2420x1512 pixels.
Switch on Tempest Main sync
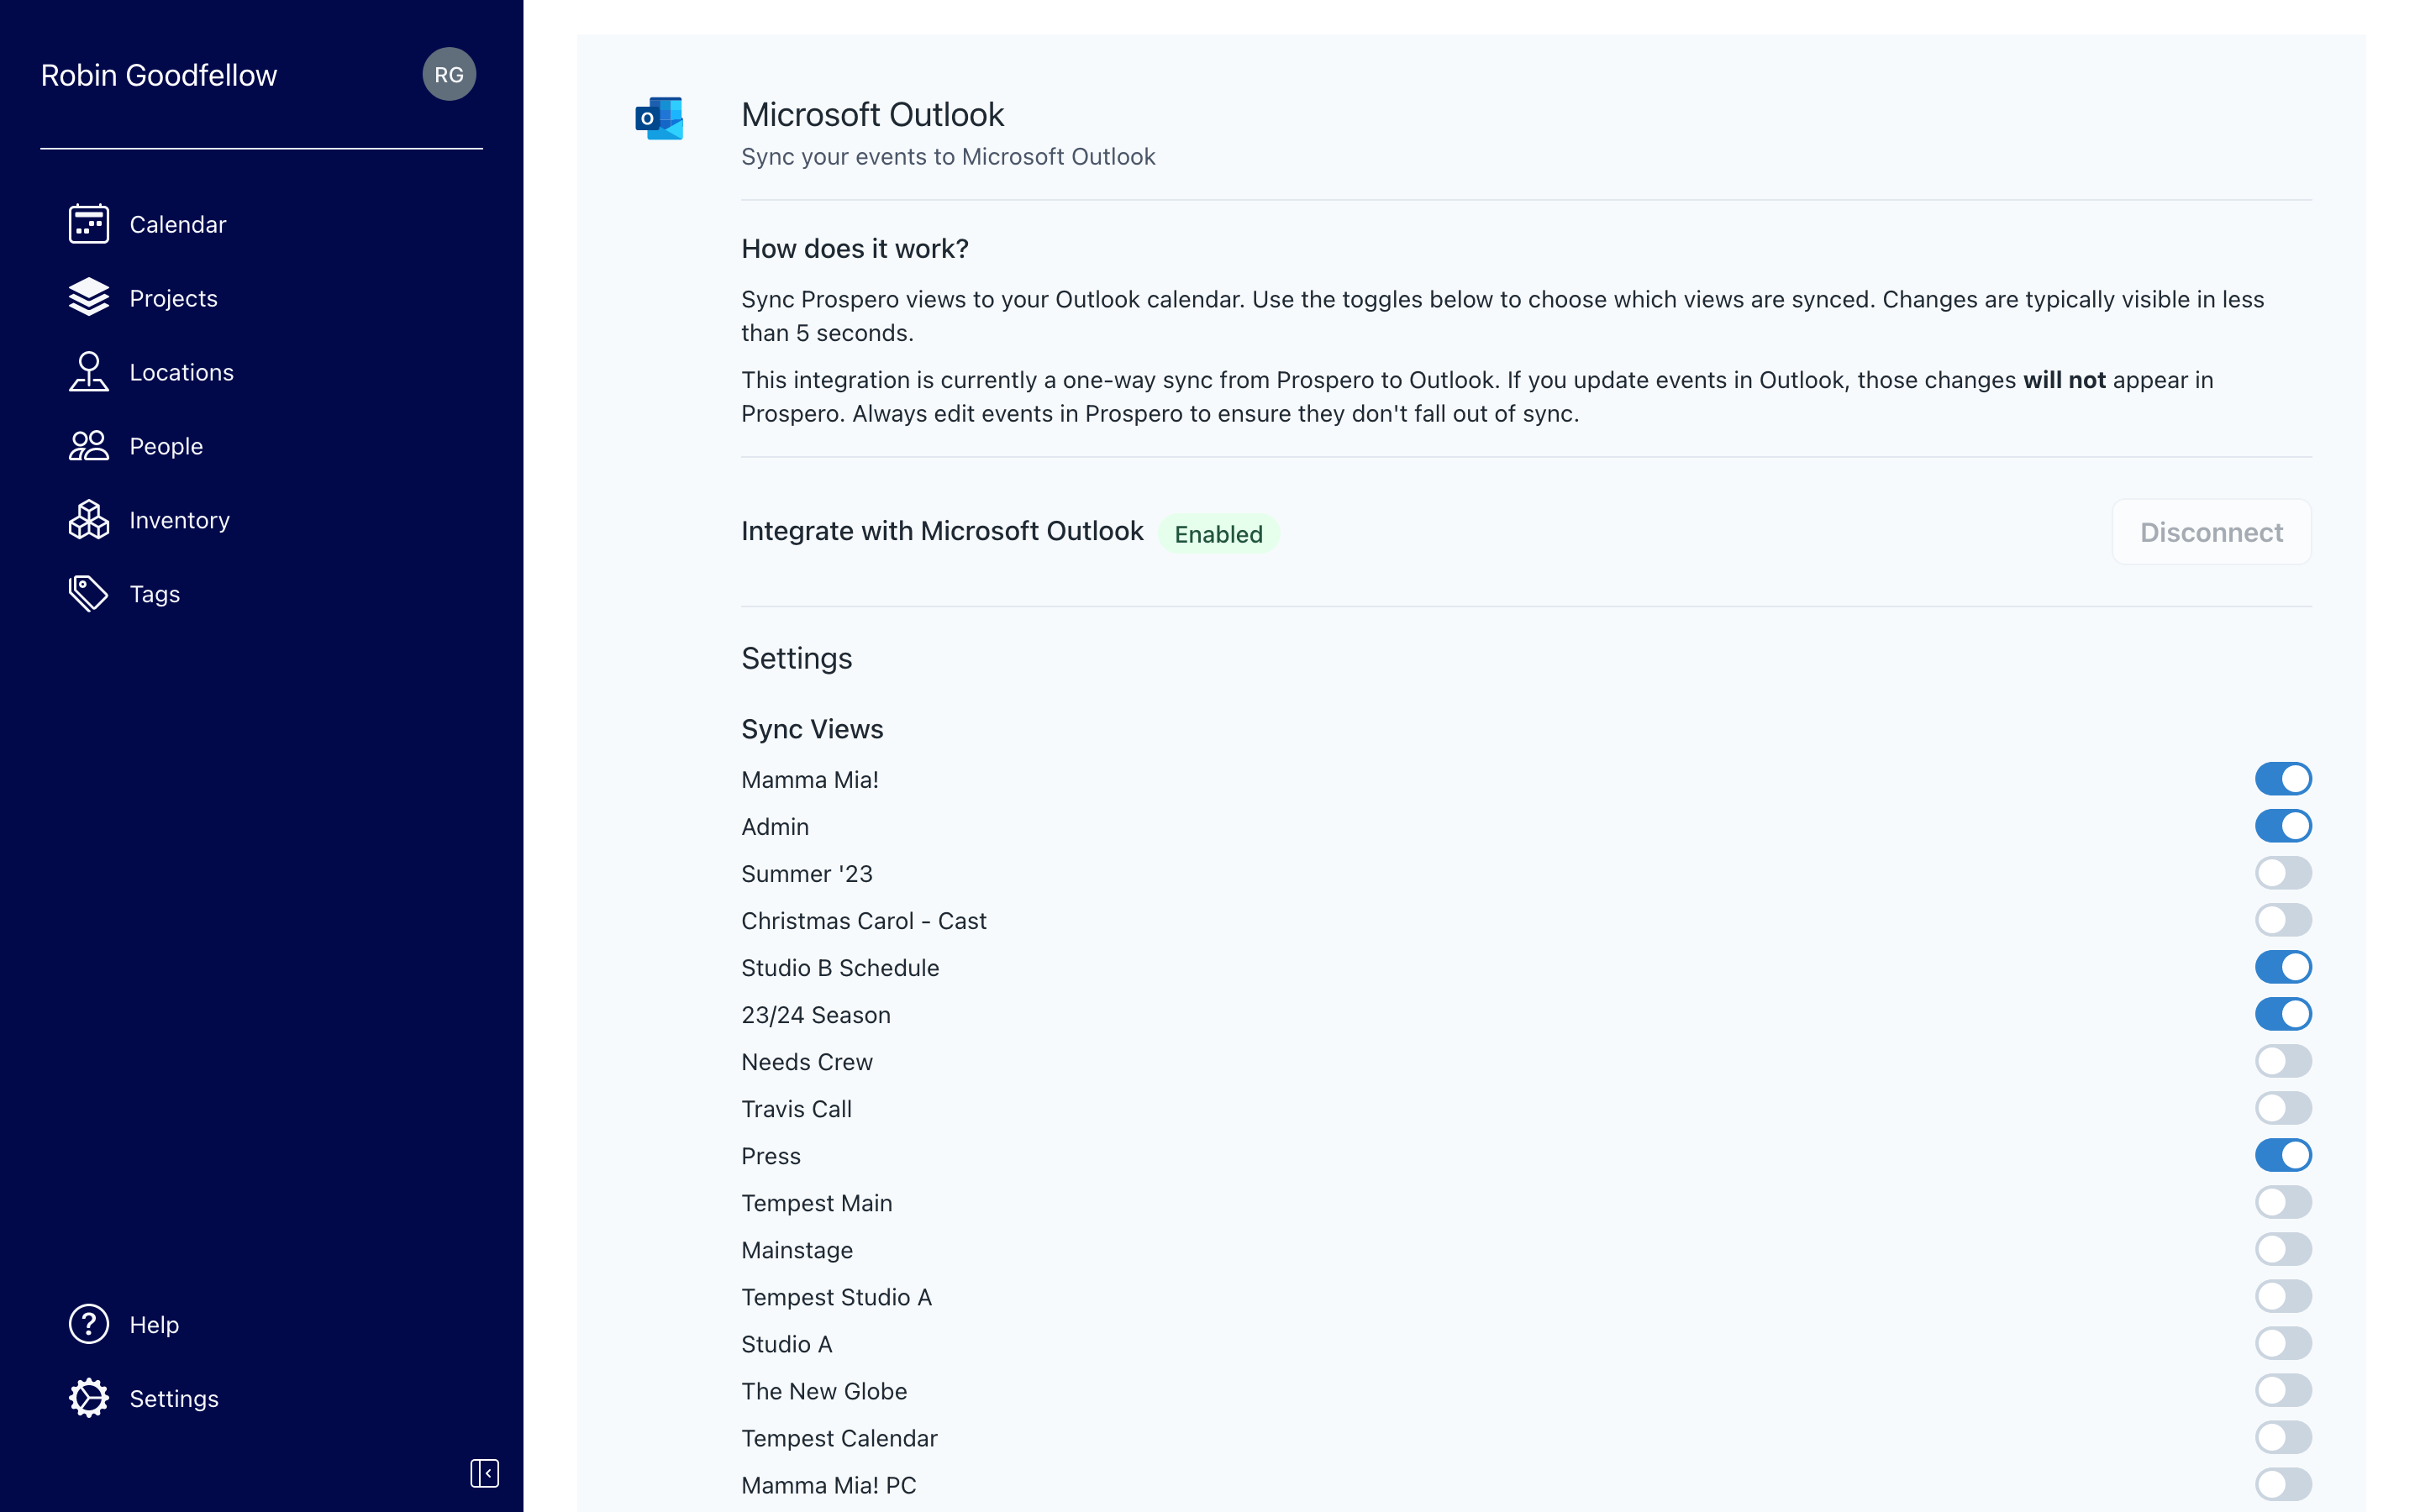point(2282,1202)
